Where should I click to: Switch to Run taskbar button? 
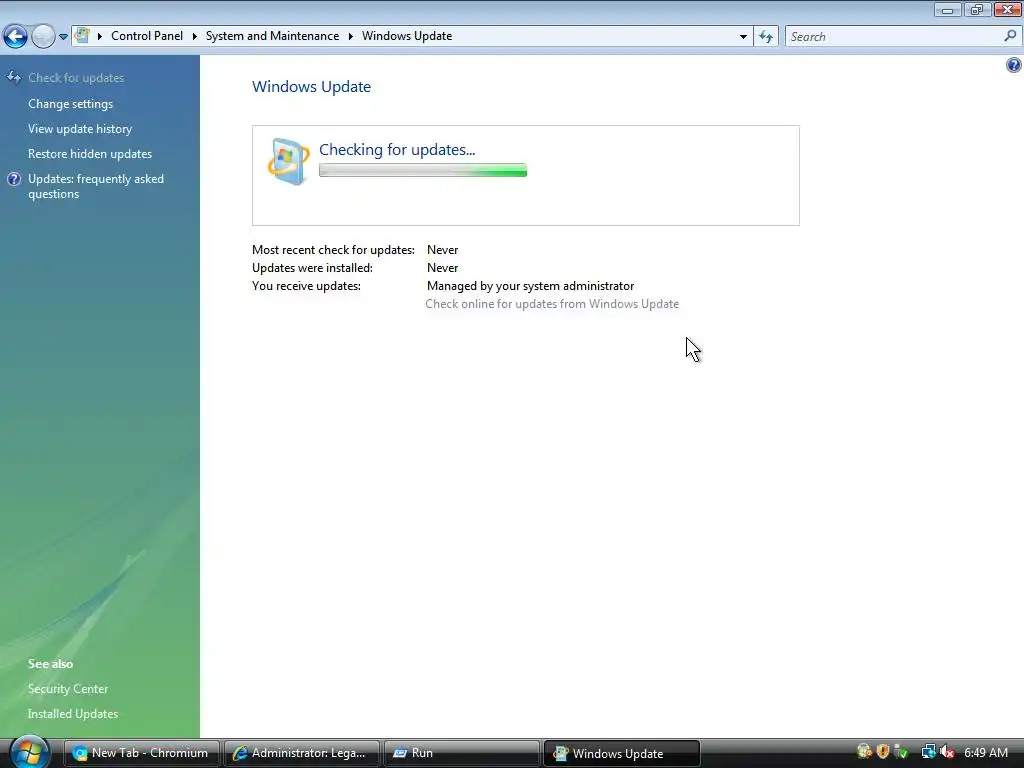(x=462, y=753)
